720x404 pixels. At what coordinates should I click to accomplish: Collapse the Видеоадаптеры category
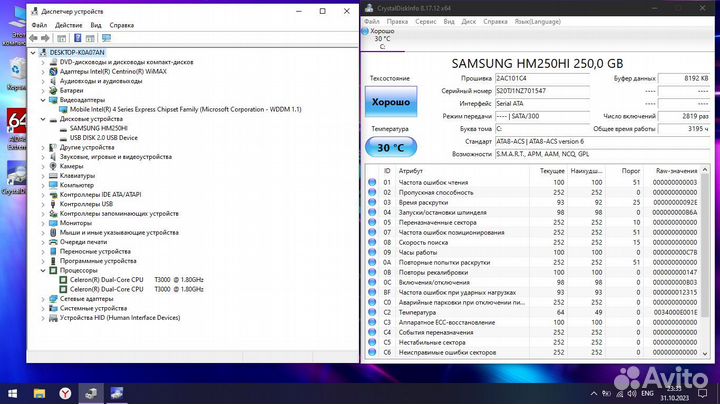[43, 100]
